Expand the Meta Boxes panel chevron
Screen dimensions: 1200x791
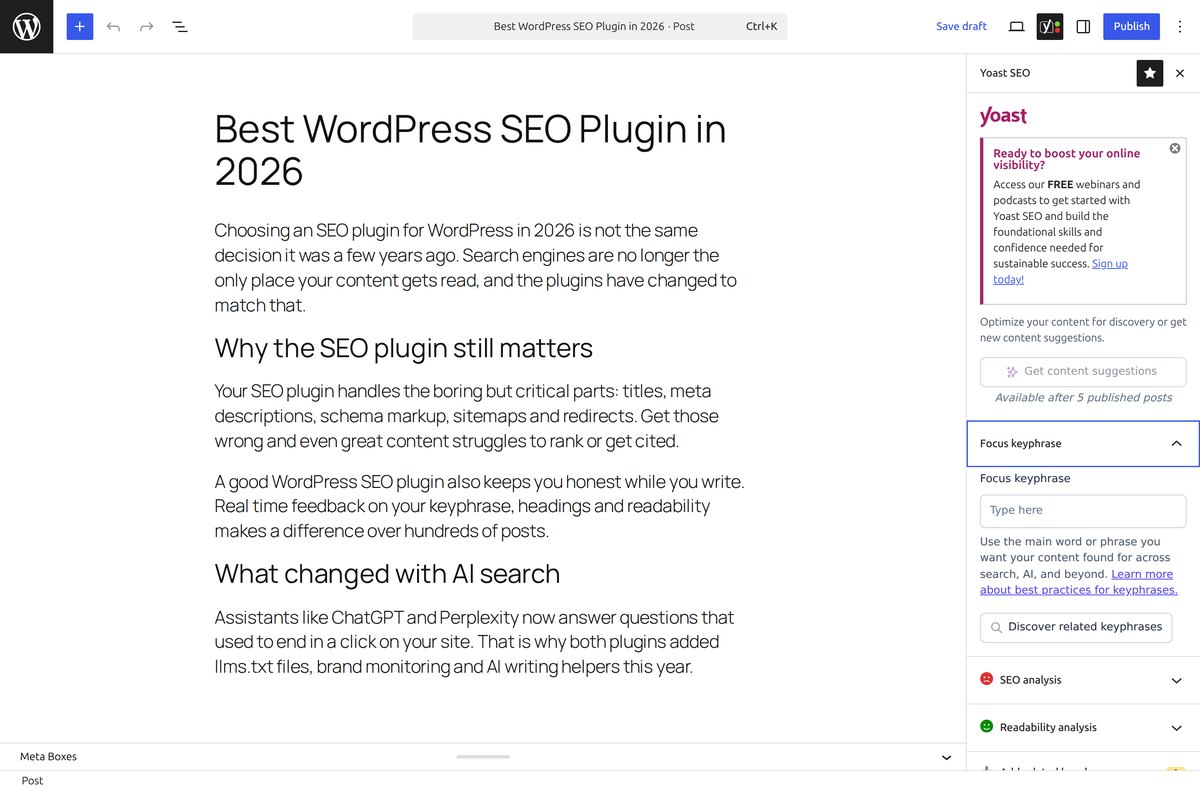pos(946,757)
